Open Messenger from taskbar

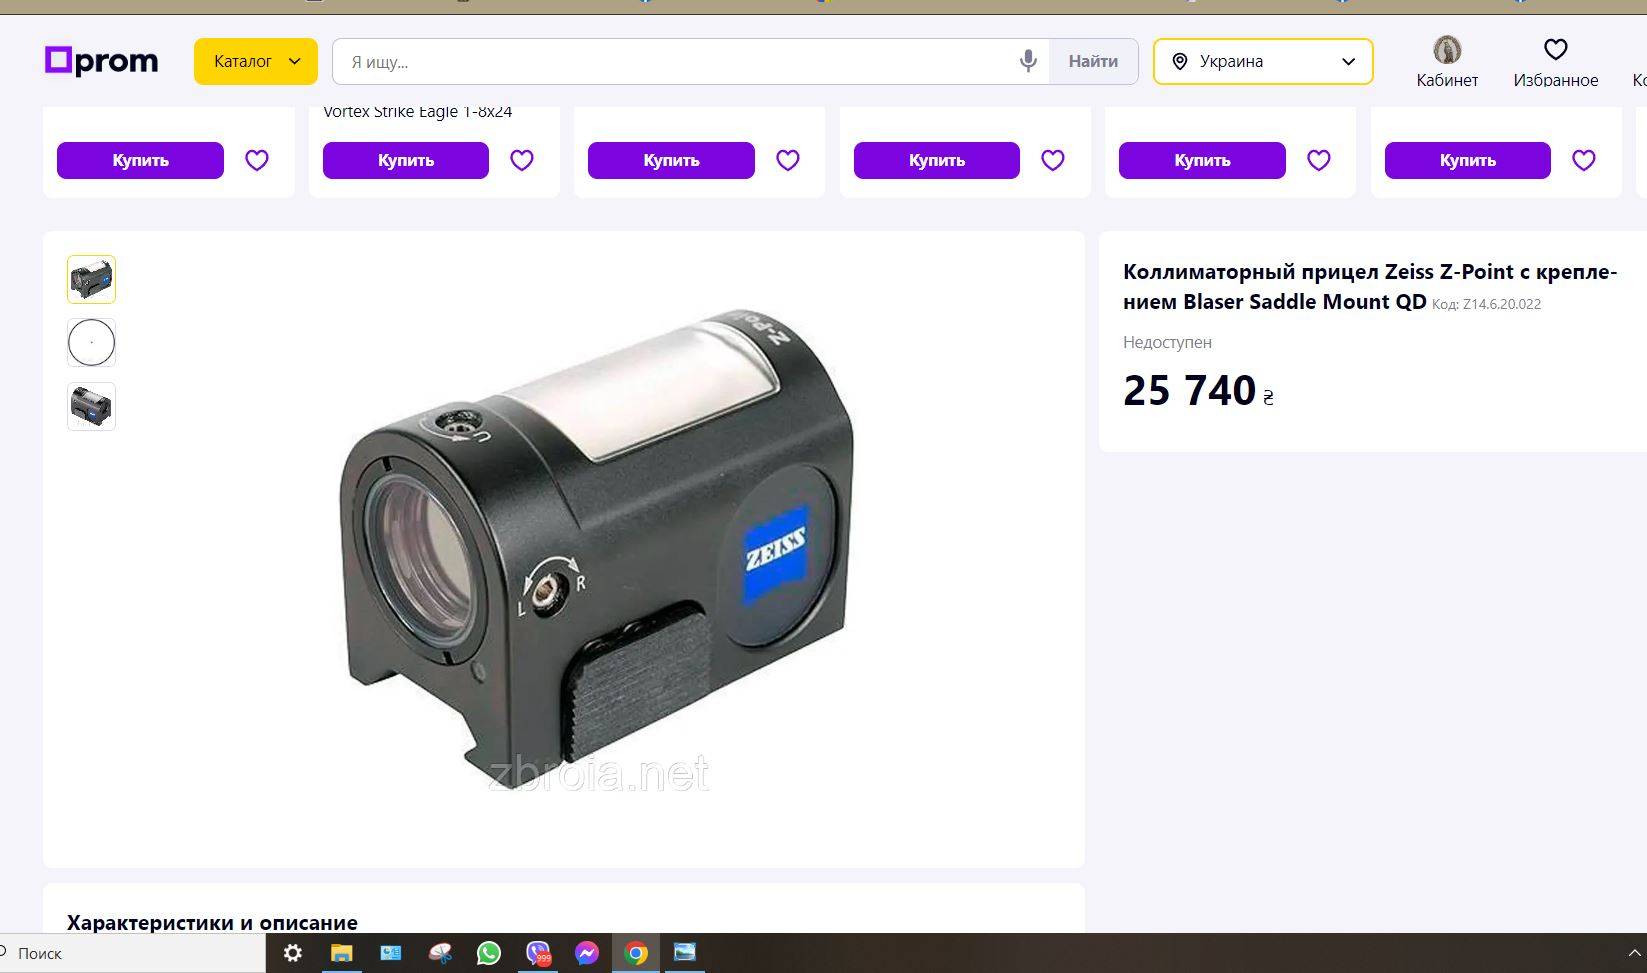(587, 953)
